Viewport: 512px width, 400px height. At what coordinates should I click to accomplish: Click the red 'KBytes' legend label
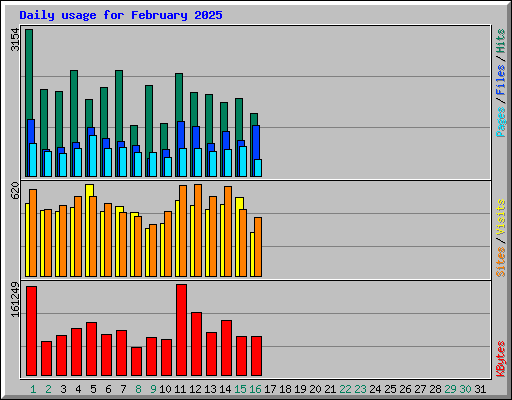[x=500, y=359]
